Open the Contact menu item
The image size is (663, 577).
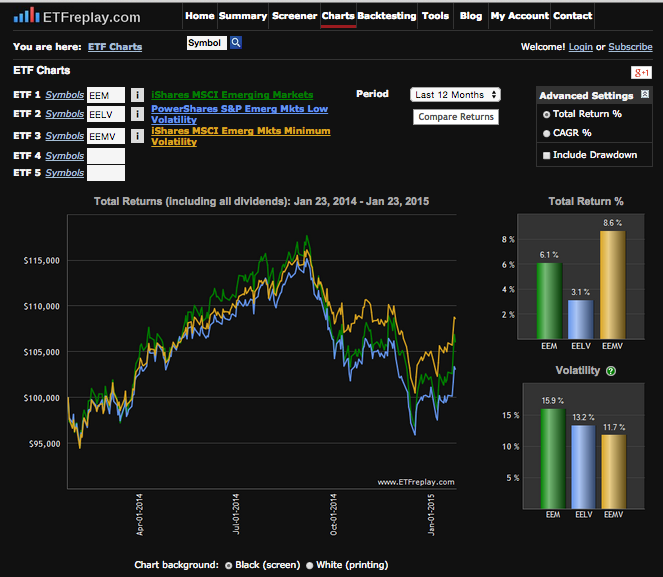pos(573,16)
